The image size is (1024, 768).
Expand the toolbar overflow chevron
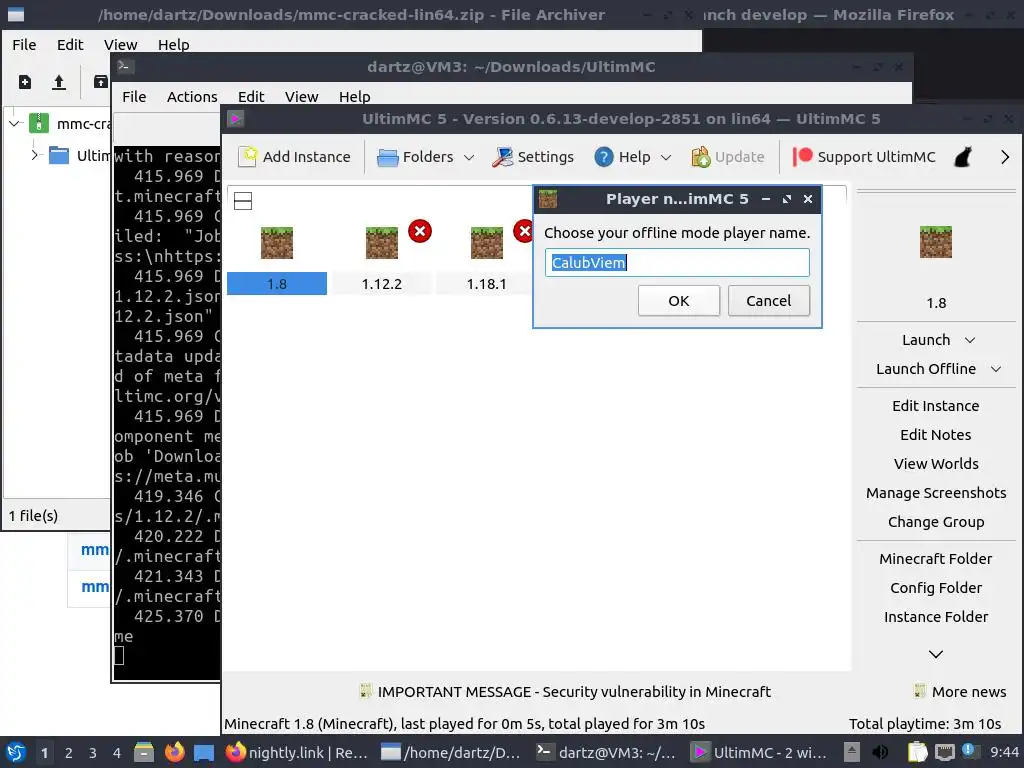[1004, 157]
